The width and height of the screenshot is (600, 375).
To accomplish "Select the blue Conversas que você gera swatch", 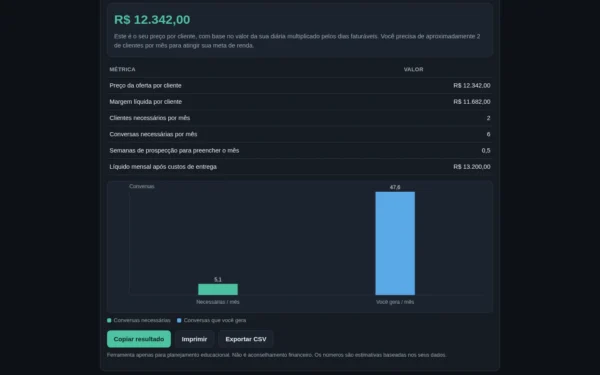I will [x=179, y=320].
